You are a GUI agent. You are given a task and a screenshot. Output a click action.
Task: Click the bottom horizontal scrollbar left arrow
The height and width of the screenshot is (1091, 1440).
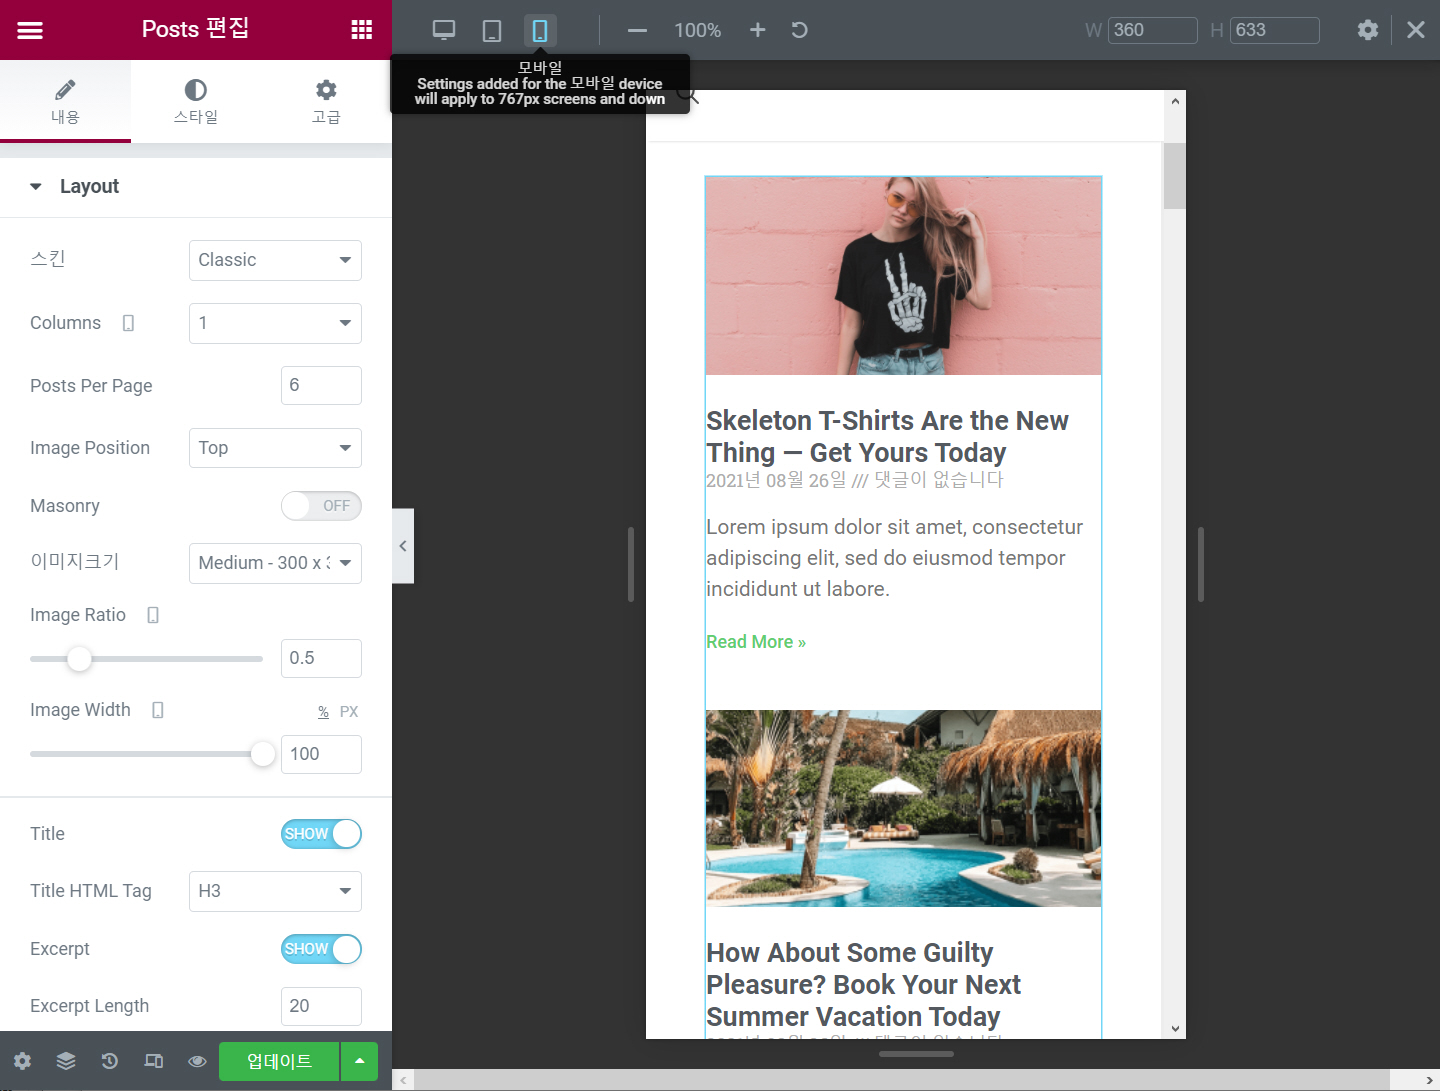403,1080
